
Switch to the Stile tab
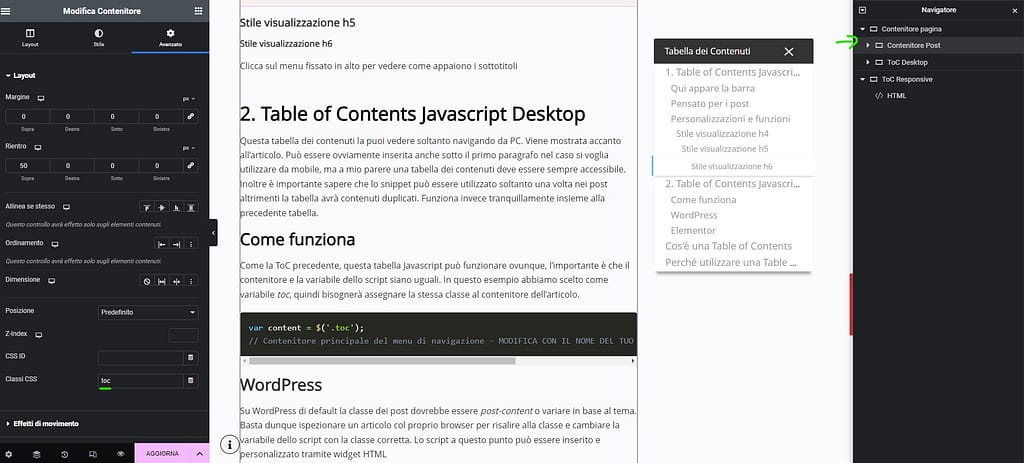click(99, 38)
